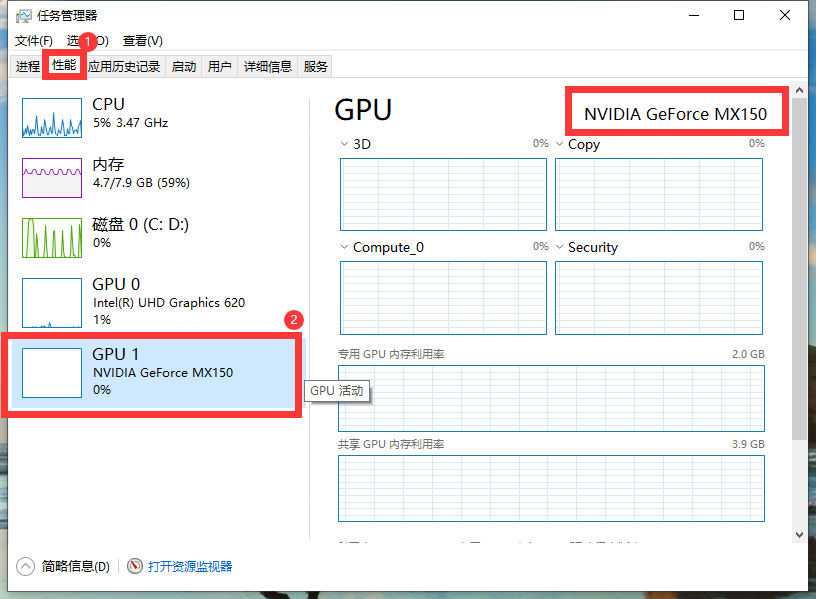The width and height of the screenshot is (816, 599).
Task: Switch to the 启动 tab
Action: pos(184,67)
